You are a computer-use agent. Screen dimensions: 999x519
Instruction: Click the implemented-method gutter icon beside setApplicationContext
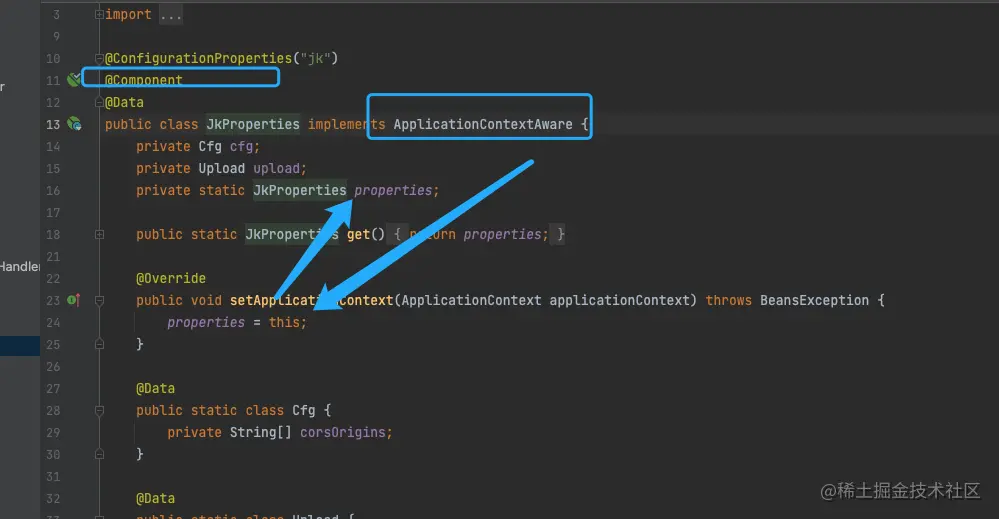pos(73,300)
